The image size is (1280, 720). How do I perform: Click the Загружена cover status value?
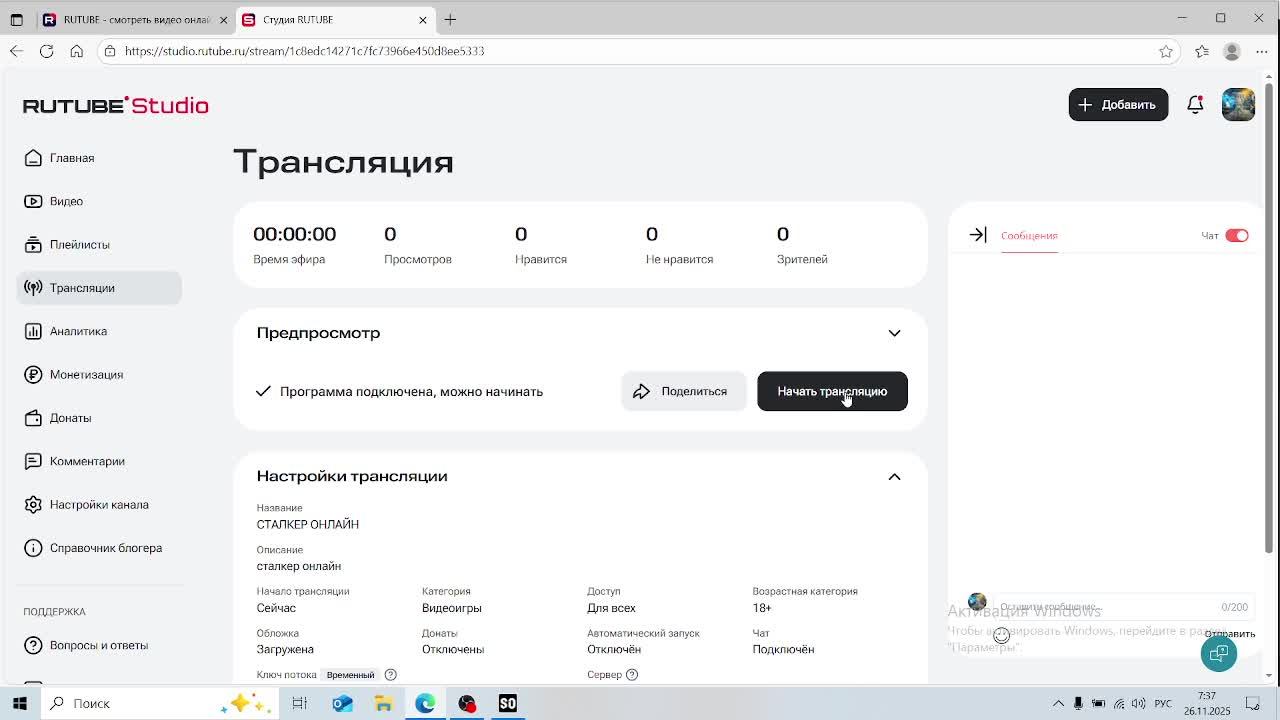click(285, 649)
